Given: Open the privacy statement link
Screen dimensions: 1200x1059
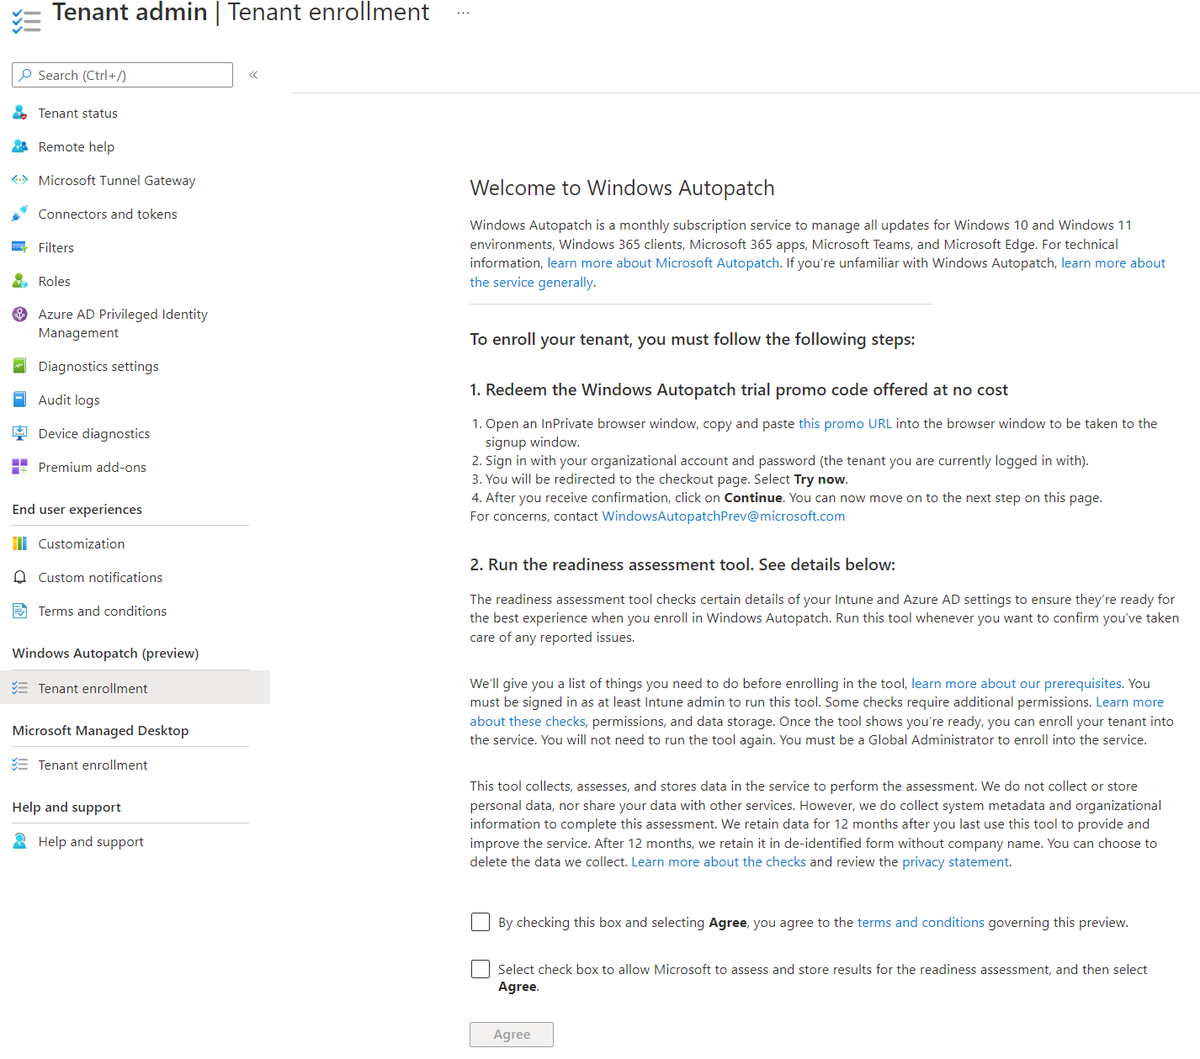Looking at the screenshot, I should pos(955,862).
